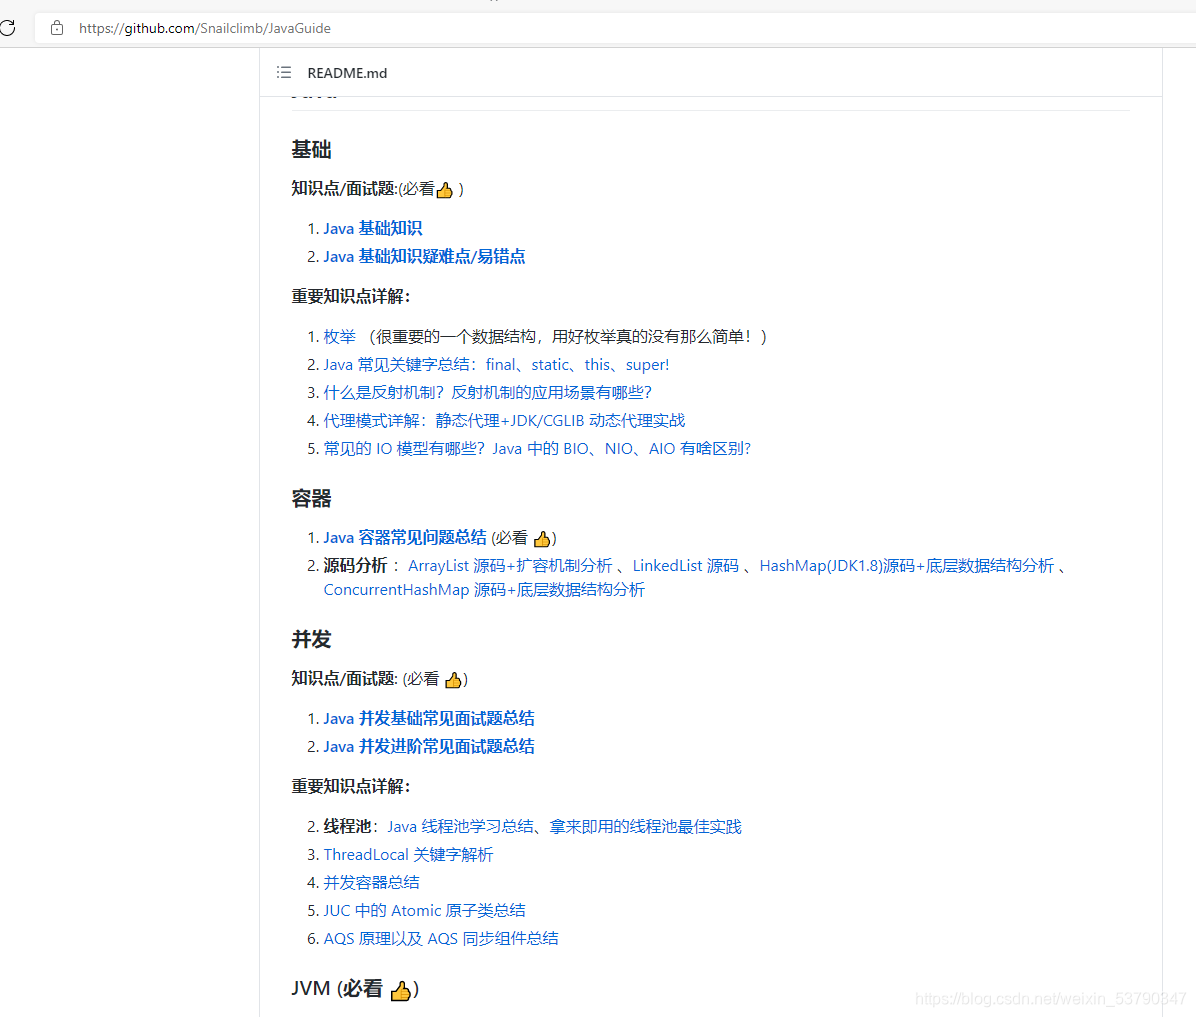1196x1017 pixels.
Task: Open the 常见的 IO 模型 link
Action: tap(535, 448)
